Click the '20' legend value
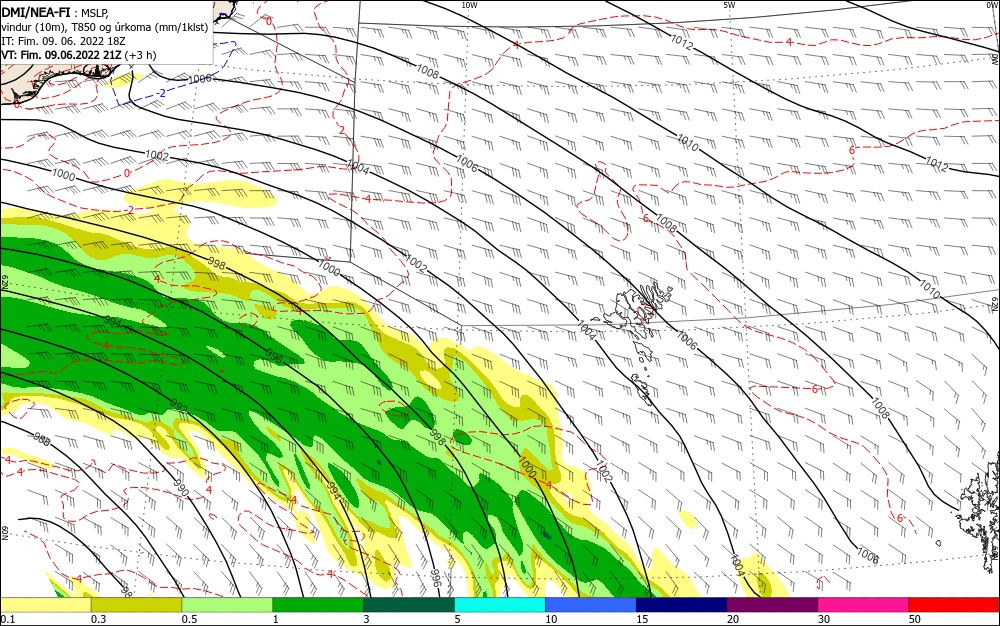 [x=733, y=619]
